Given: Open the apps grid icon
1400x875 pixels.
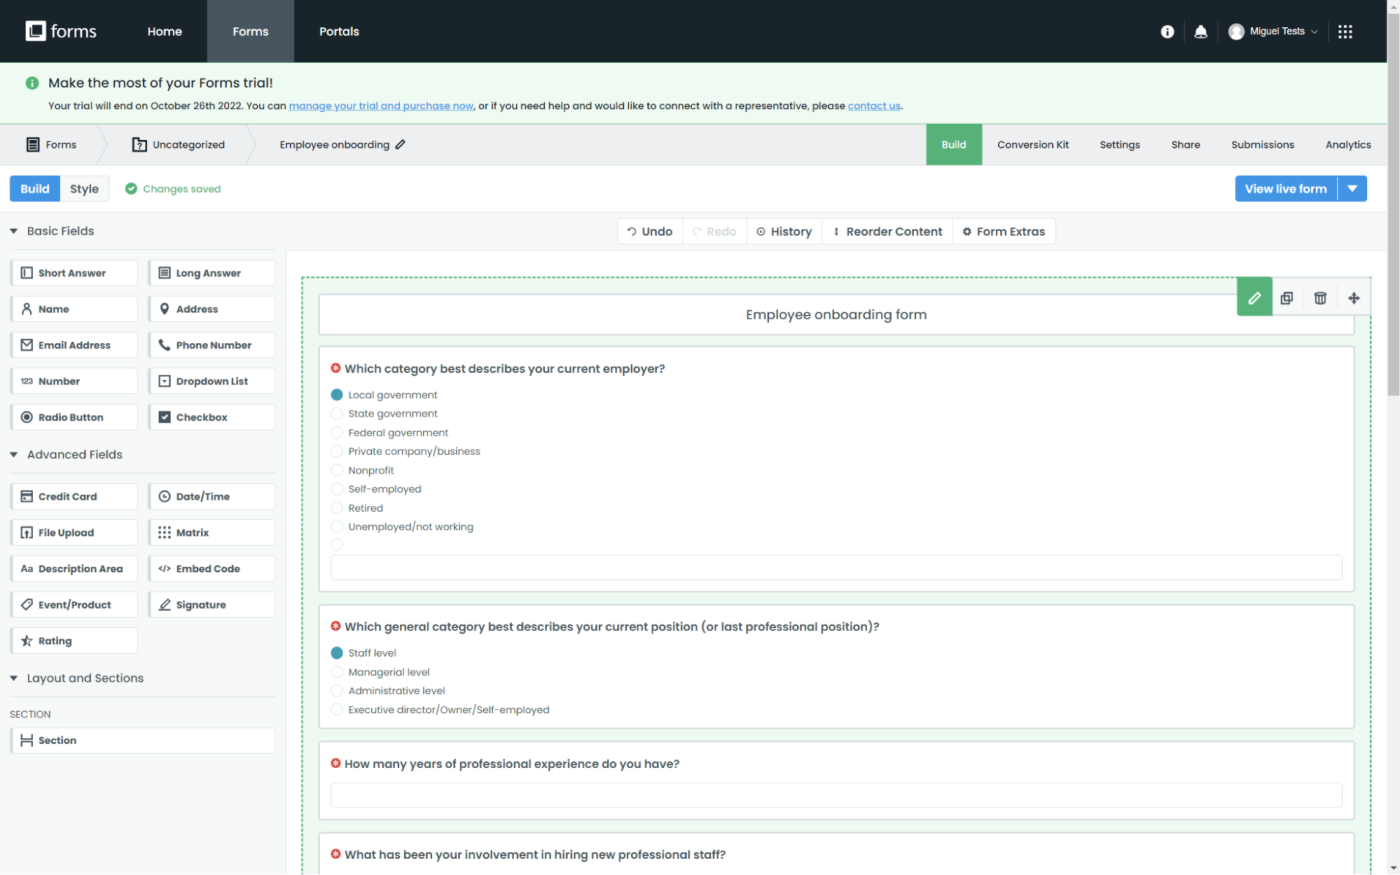Looking at the screenshot, I should [1345, 32].
